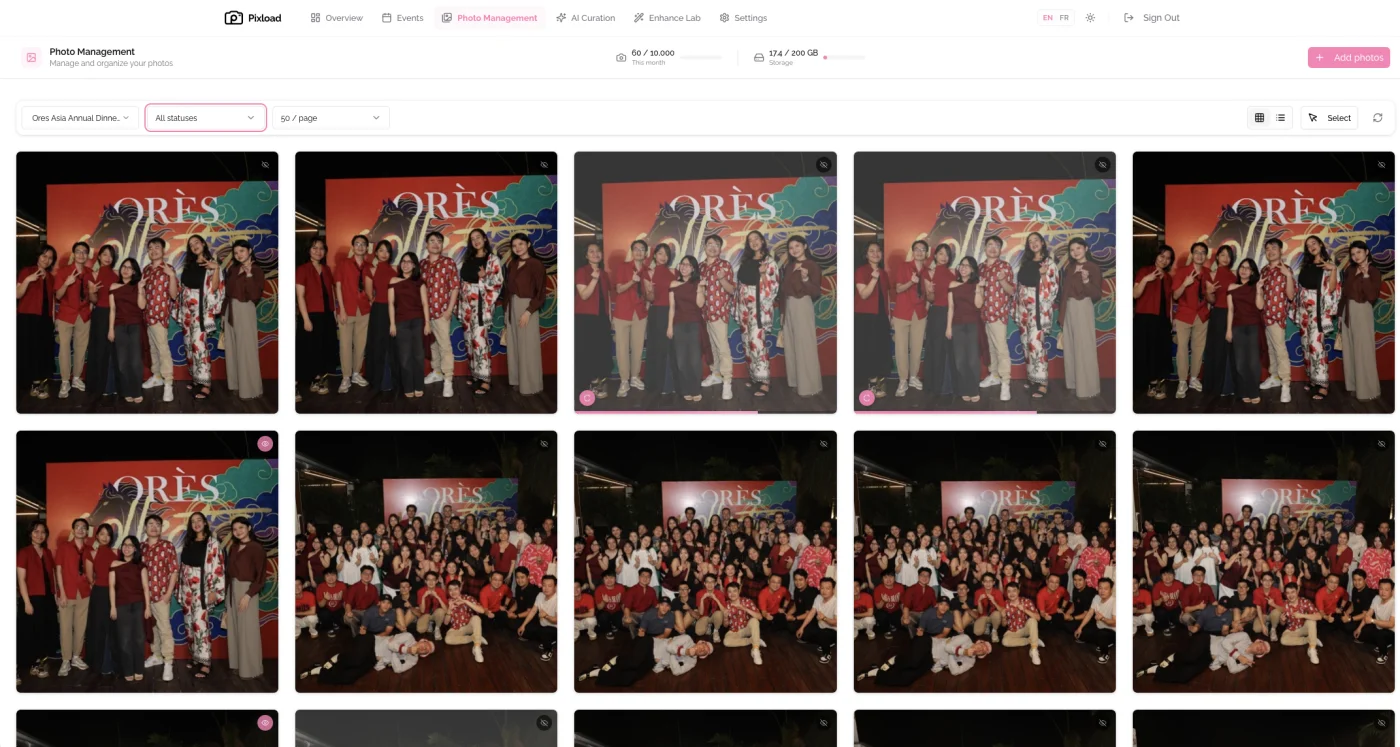Hide the first second-row photo via pink eye
Image resolution: width=1400 pixels, height=747 pixels.
(x=265, y=444)
